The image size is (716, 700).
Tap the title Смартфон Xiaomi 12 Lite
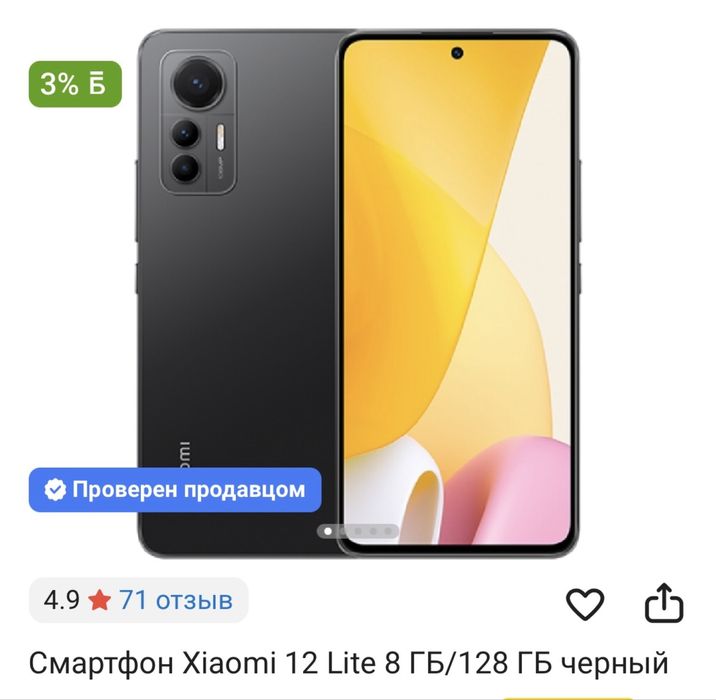pyautogui.click(x=202, y=663)
